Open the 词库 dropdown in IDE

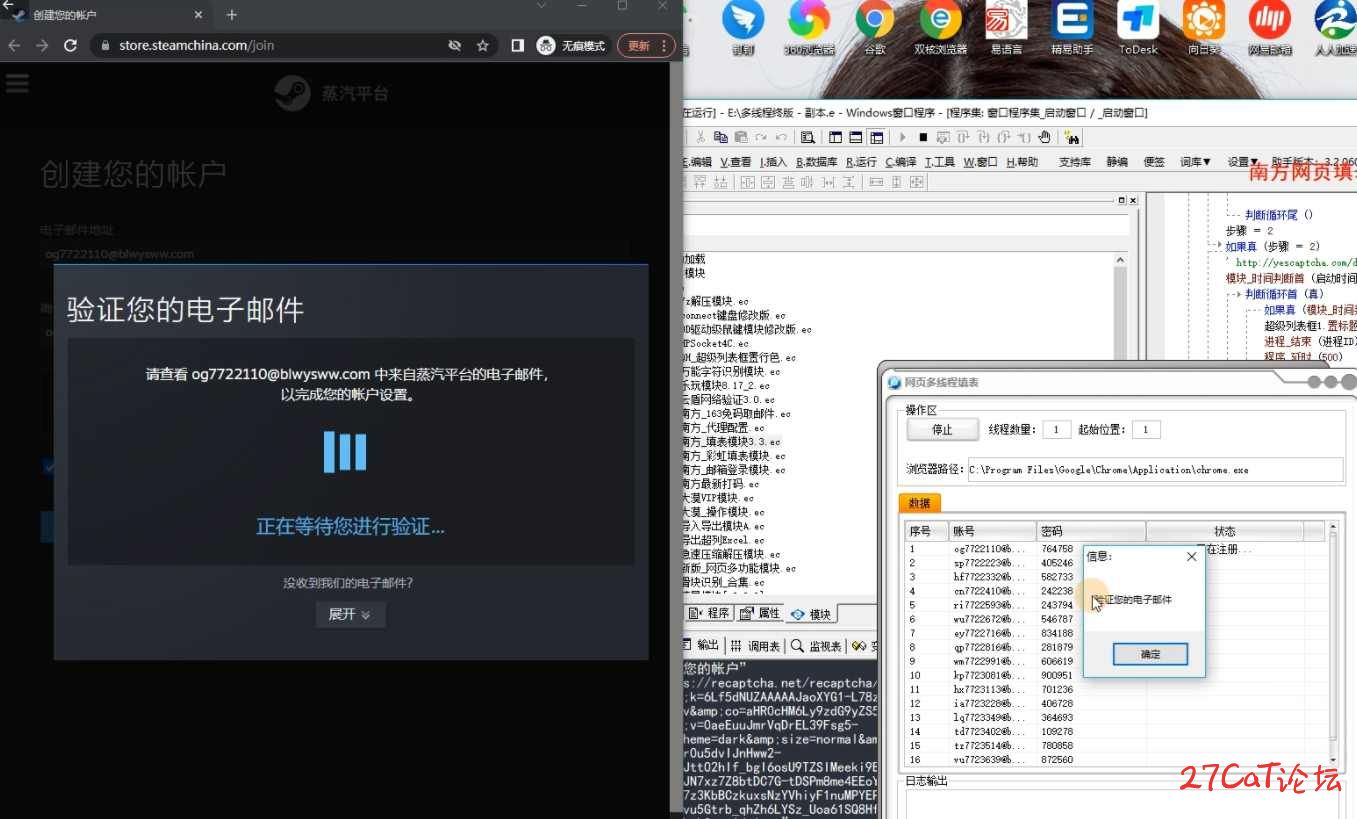[x=1195, y=161]
